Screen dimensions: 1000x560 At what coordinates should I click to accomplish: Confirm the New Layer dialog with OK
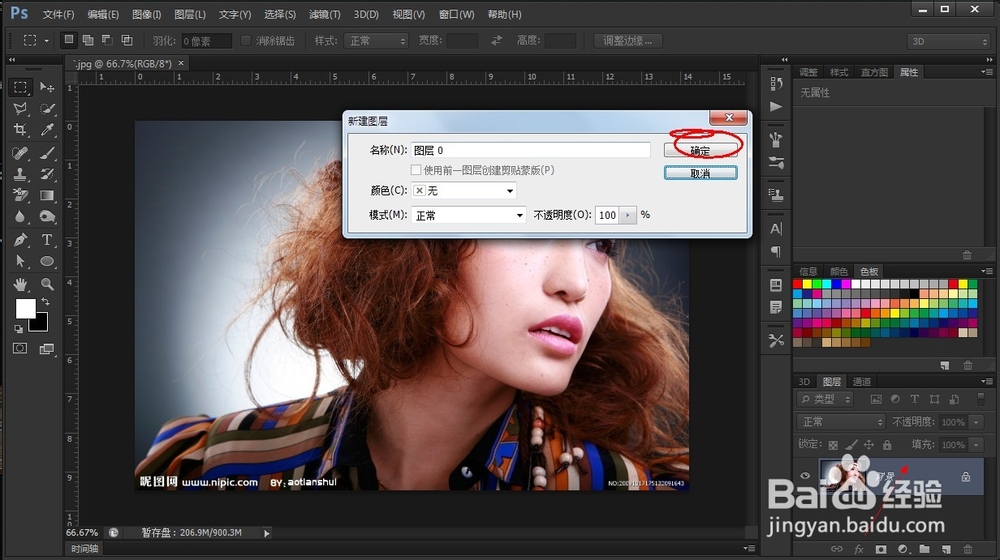click(x=700, y=151)
